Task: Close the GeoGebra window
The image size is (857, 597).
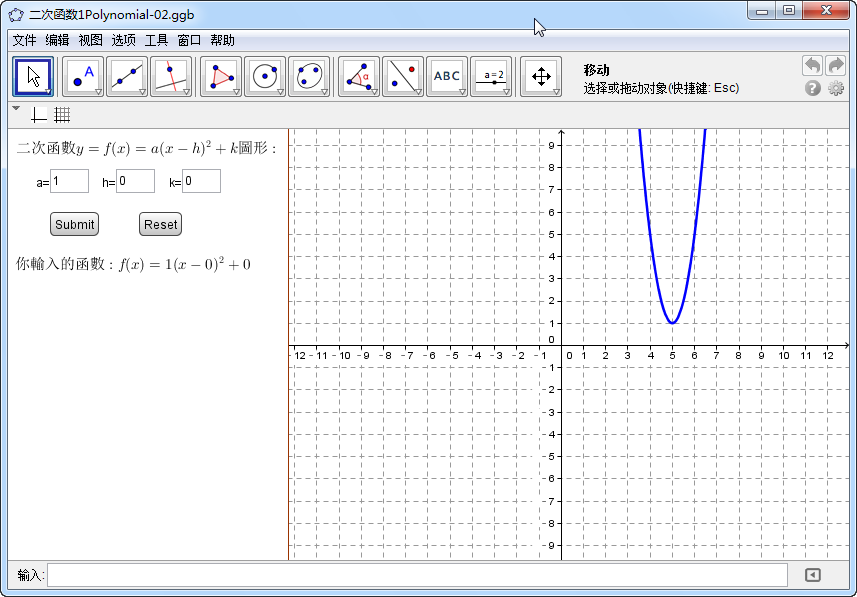Action: [x=826, y=11]
